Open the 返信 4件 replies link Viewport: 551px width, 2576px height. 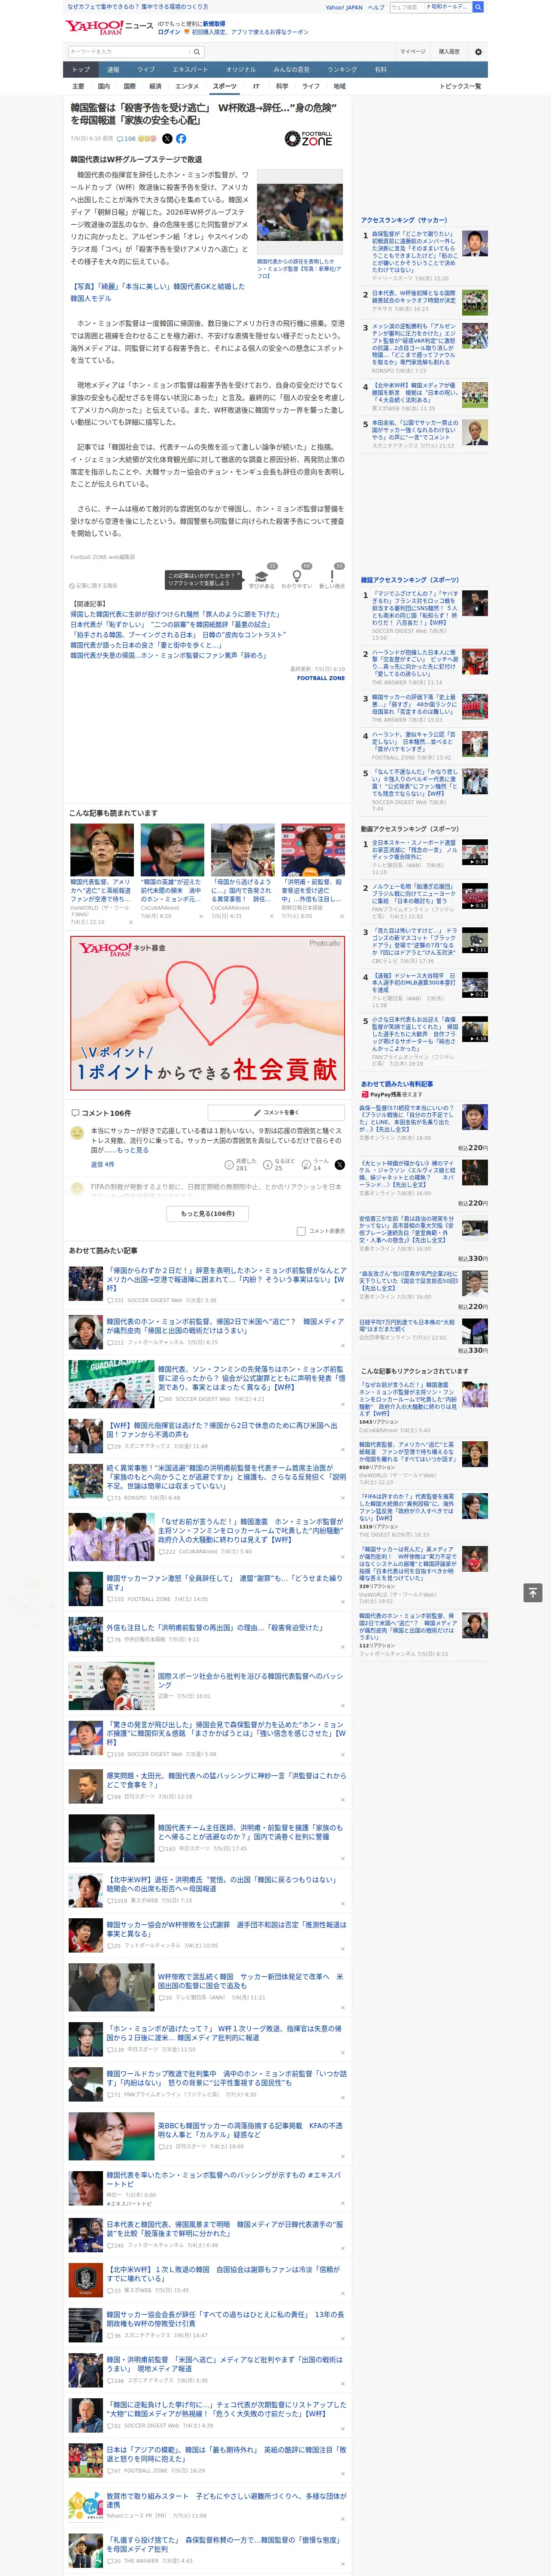[x=103, y=1164]
